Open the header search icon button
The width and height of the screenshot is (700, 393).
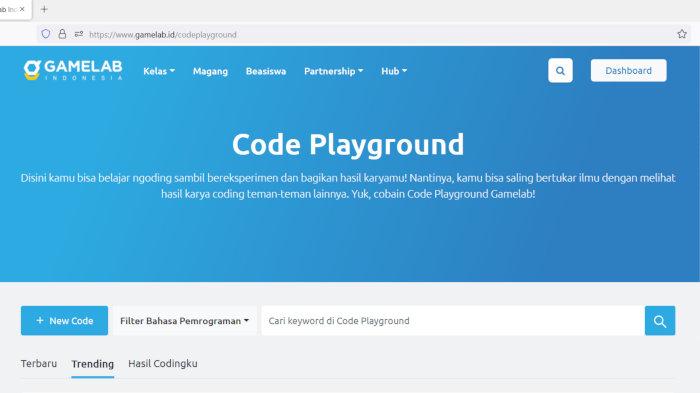(560, 71)
